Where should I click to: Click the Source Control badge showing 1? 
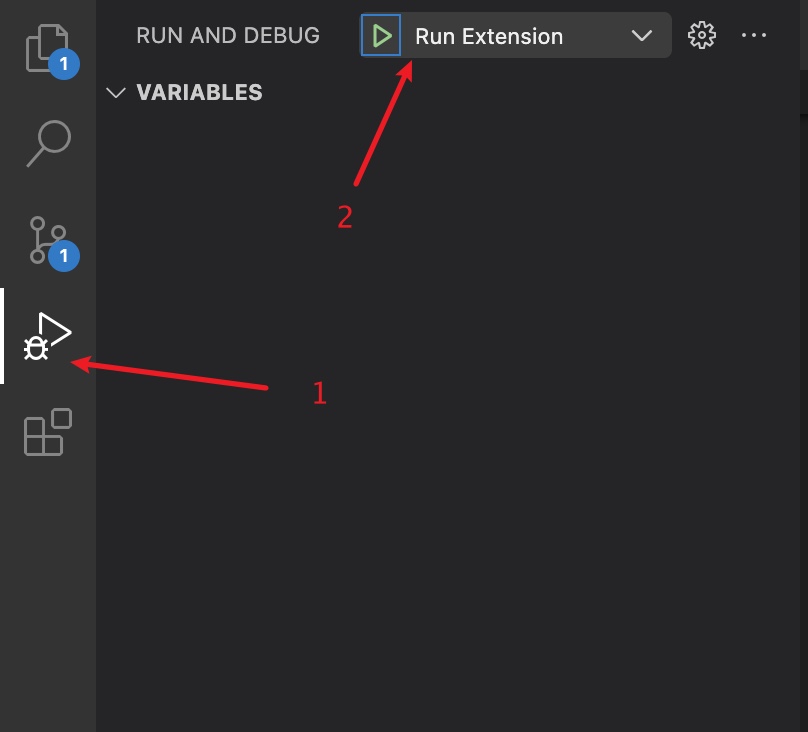(x=64, y=256)
